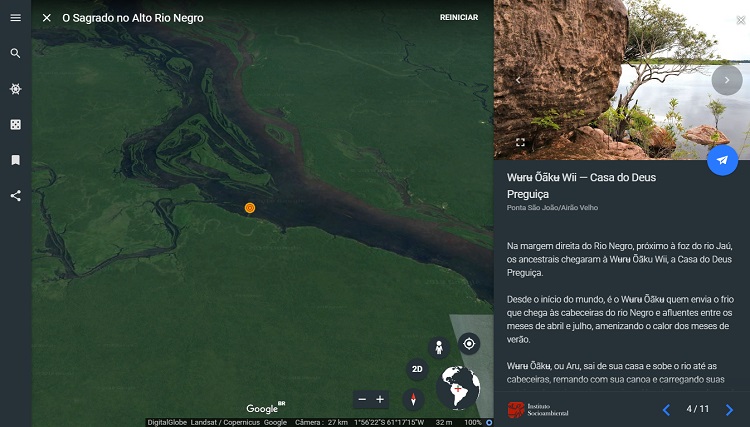750x427 pixels.
Task: Go to next story page arrow
Action: tap(730, 409)
